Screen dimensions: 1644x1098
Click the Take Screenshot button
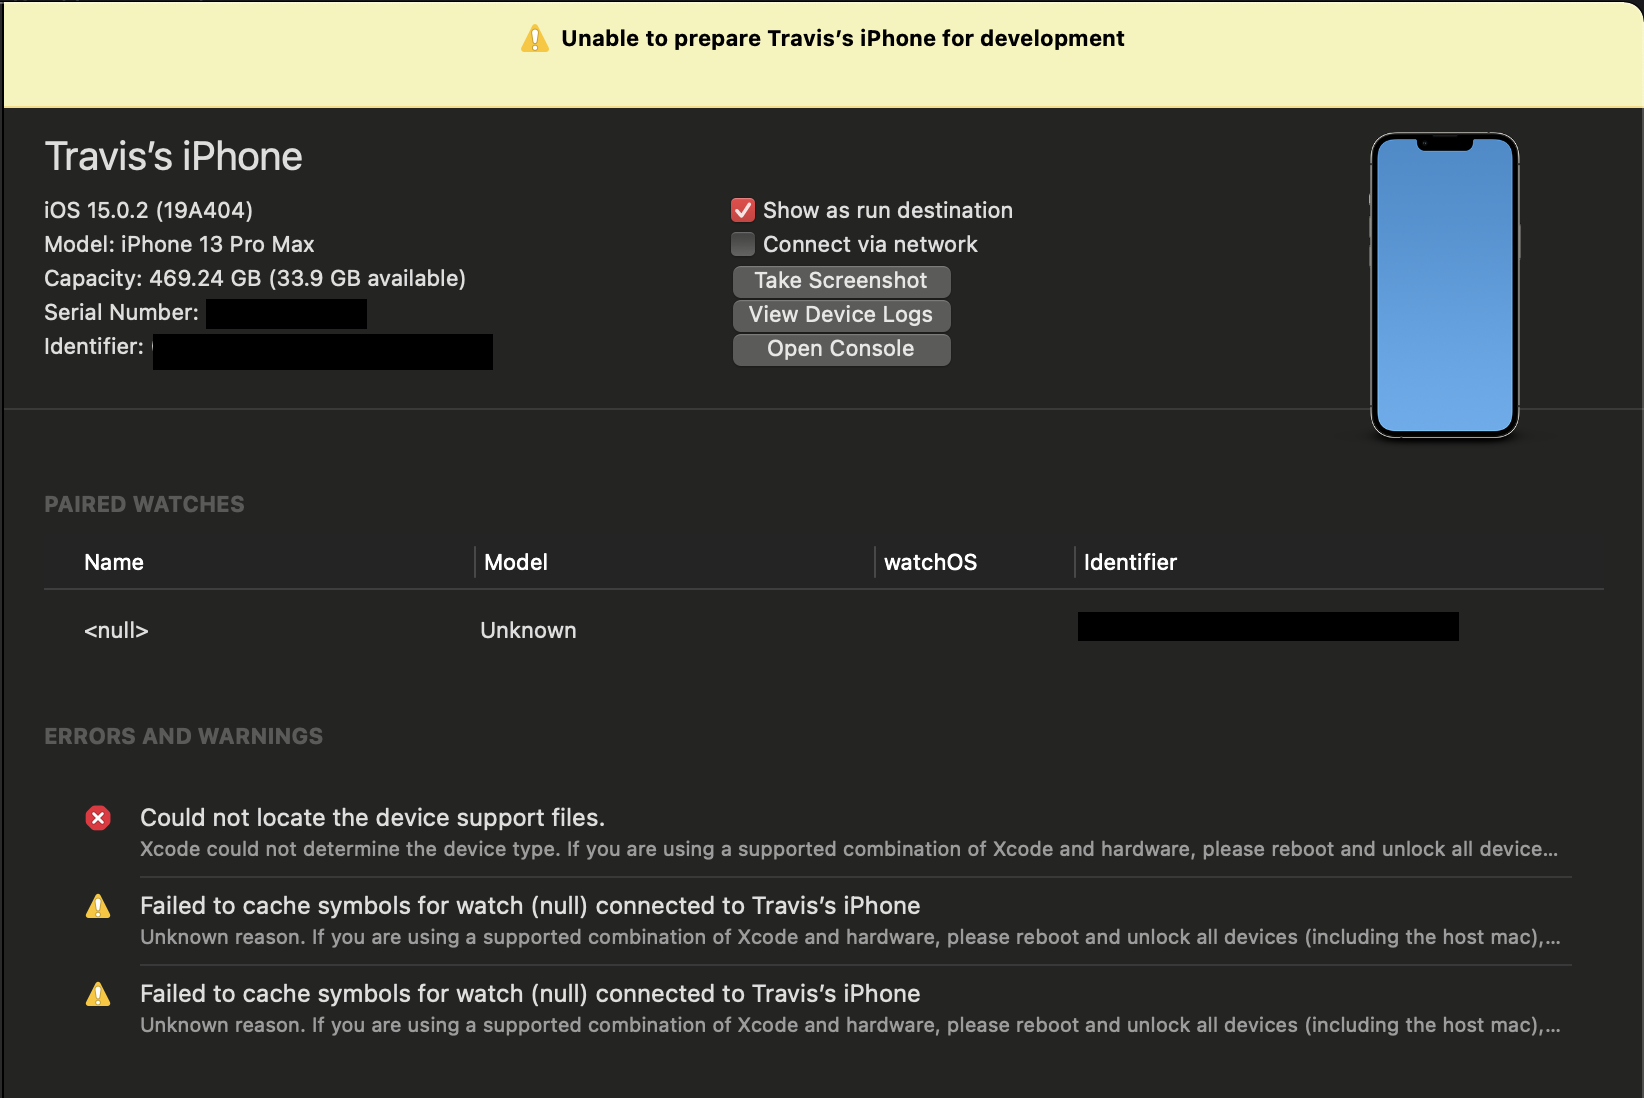(x=841, y=281)
